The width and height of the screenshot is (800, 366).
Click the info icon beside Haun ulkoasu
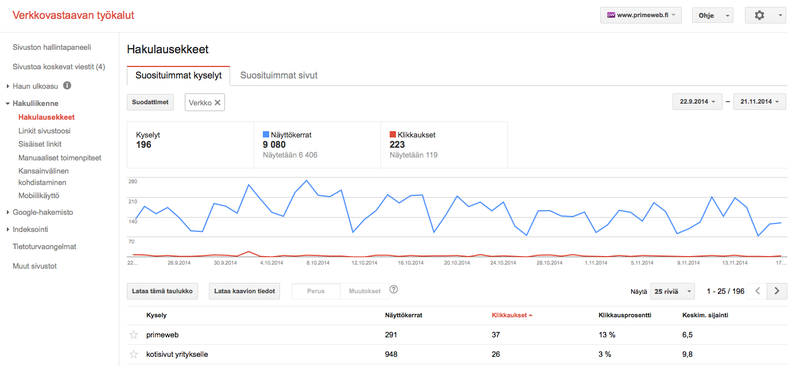(67, 85)
